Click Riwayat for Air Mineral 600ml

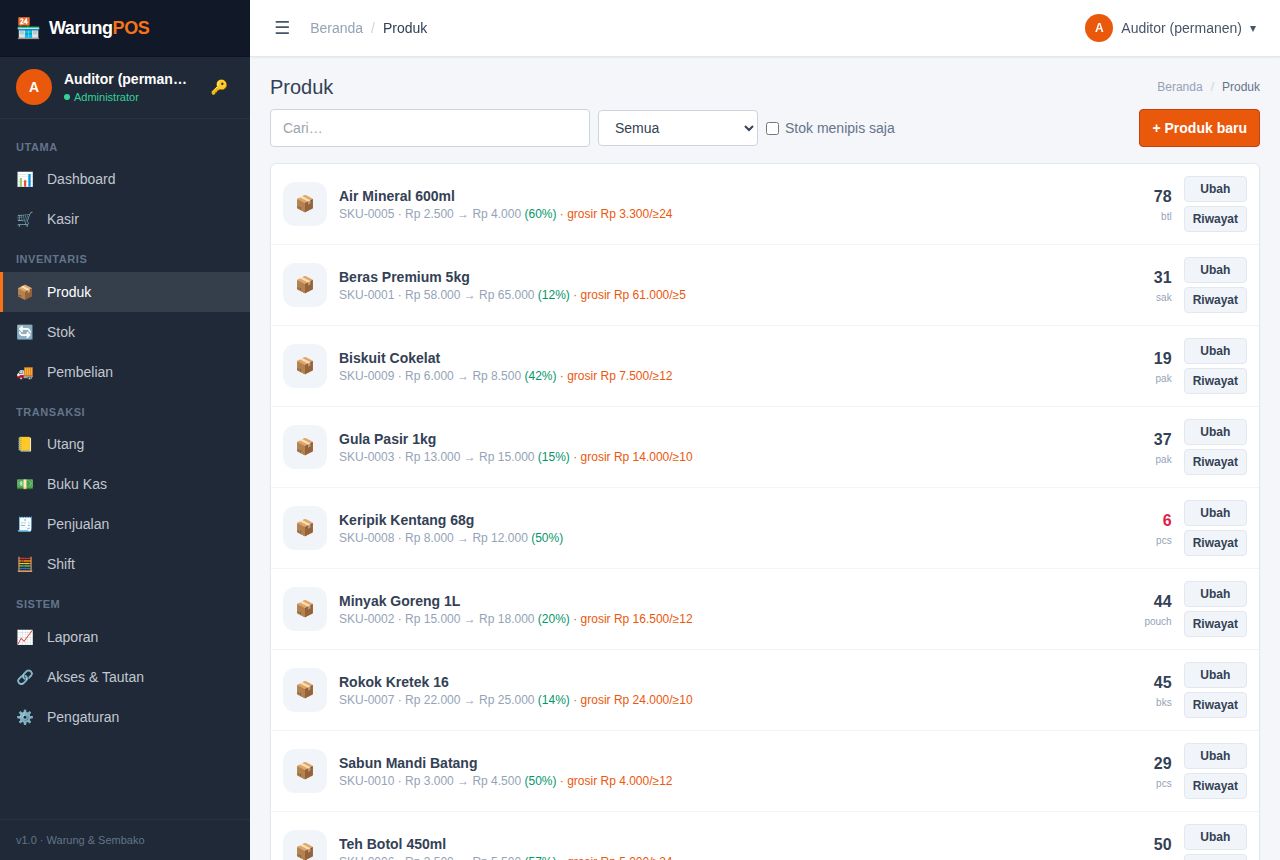click(1215, 219)
